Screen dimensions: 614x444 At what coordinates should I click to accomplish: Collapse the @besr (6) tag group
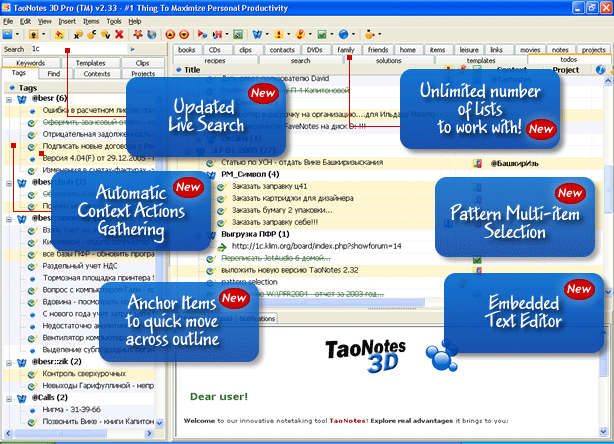(x=9, y=100)
